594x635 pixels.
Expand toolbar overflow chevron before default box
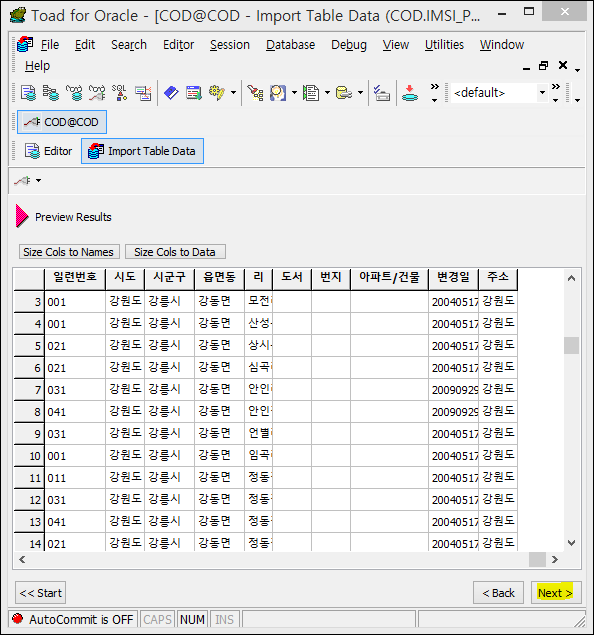(434, 92)
